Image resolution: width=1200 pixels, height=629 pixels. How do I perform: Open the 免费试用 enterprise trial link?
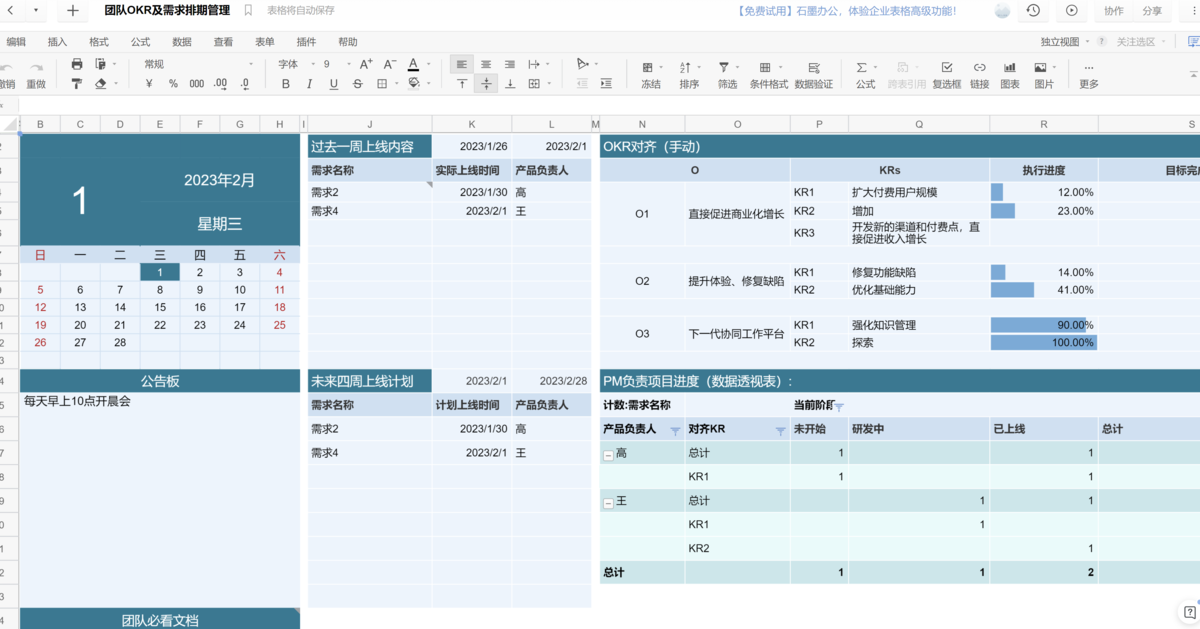tap(845, 11)
